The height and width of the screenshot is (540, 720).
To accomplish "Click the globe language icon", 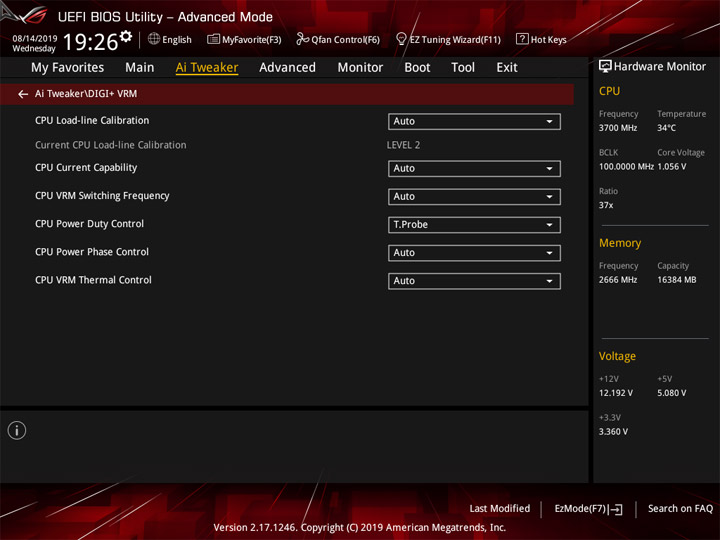I will coord(154,39).
